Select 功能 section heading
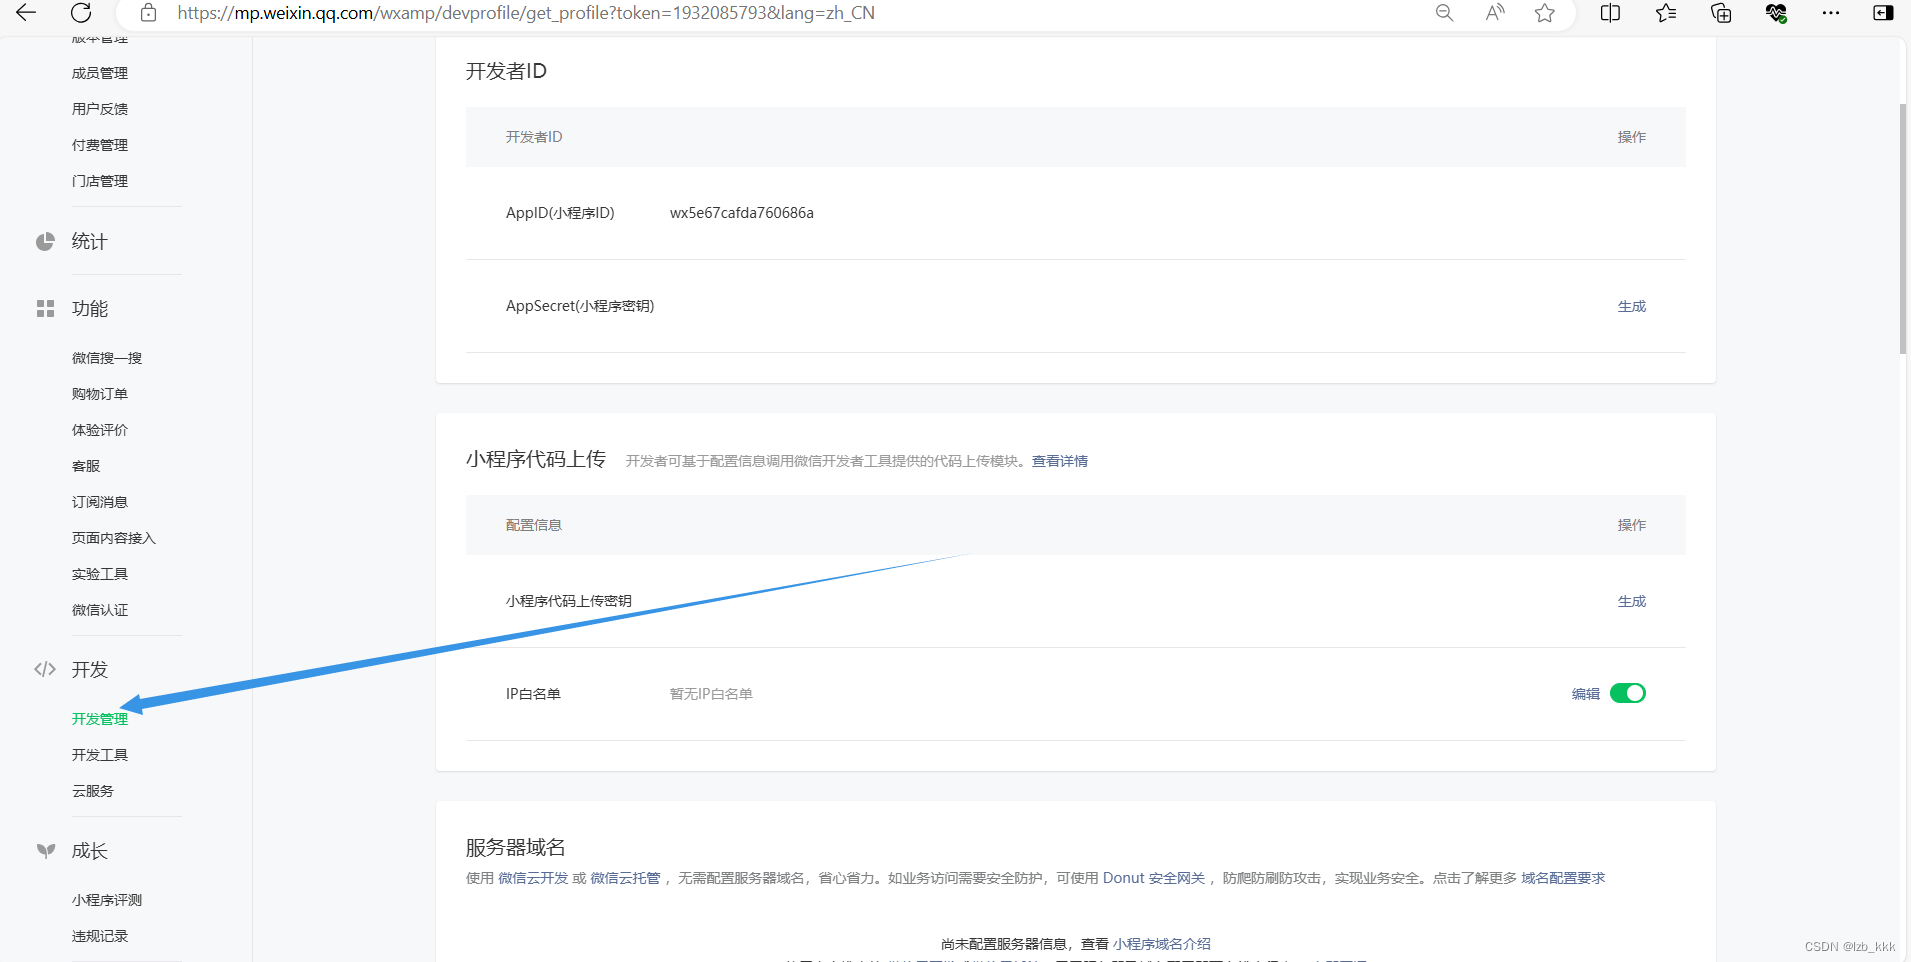The image size is (1911, 962). [x=89, y=309]
